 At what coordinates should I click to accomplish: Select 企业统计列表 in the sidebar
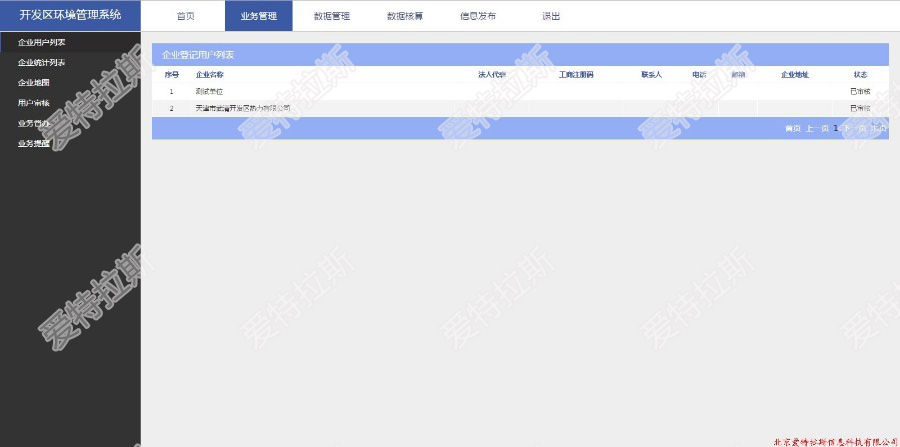tap(42, 63)
